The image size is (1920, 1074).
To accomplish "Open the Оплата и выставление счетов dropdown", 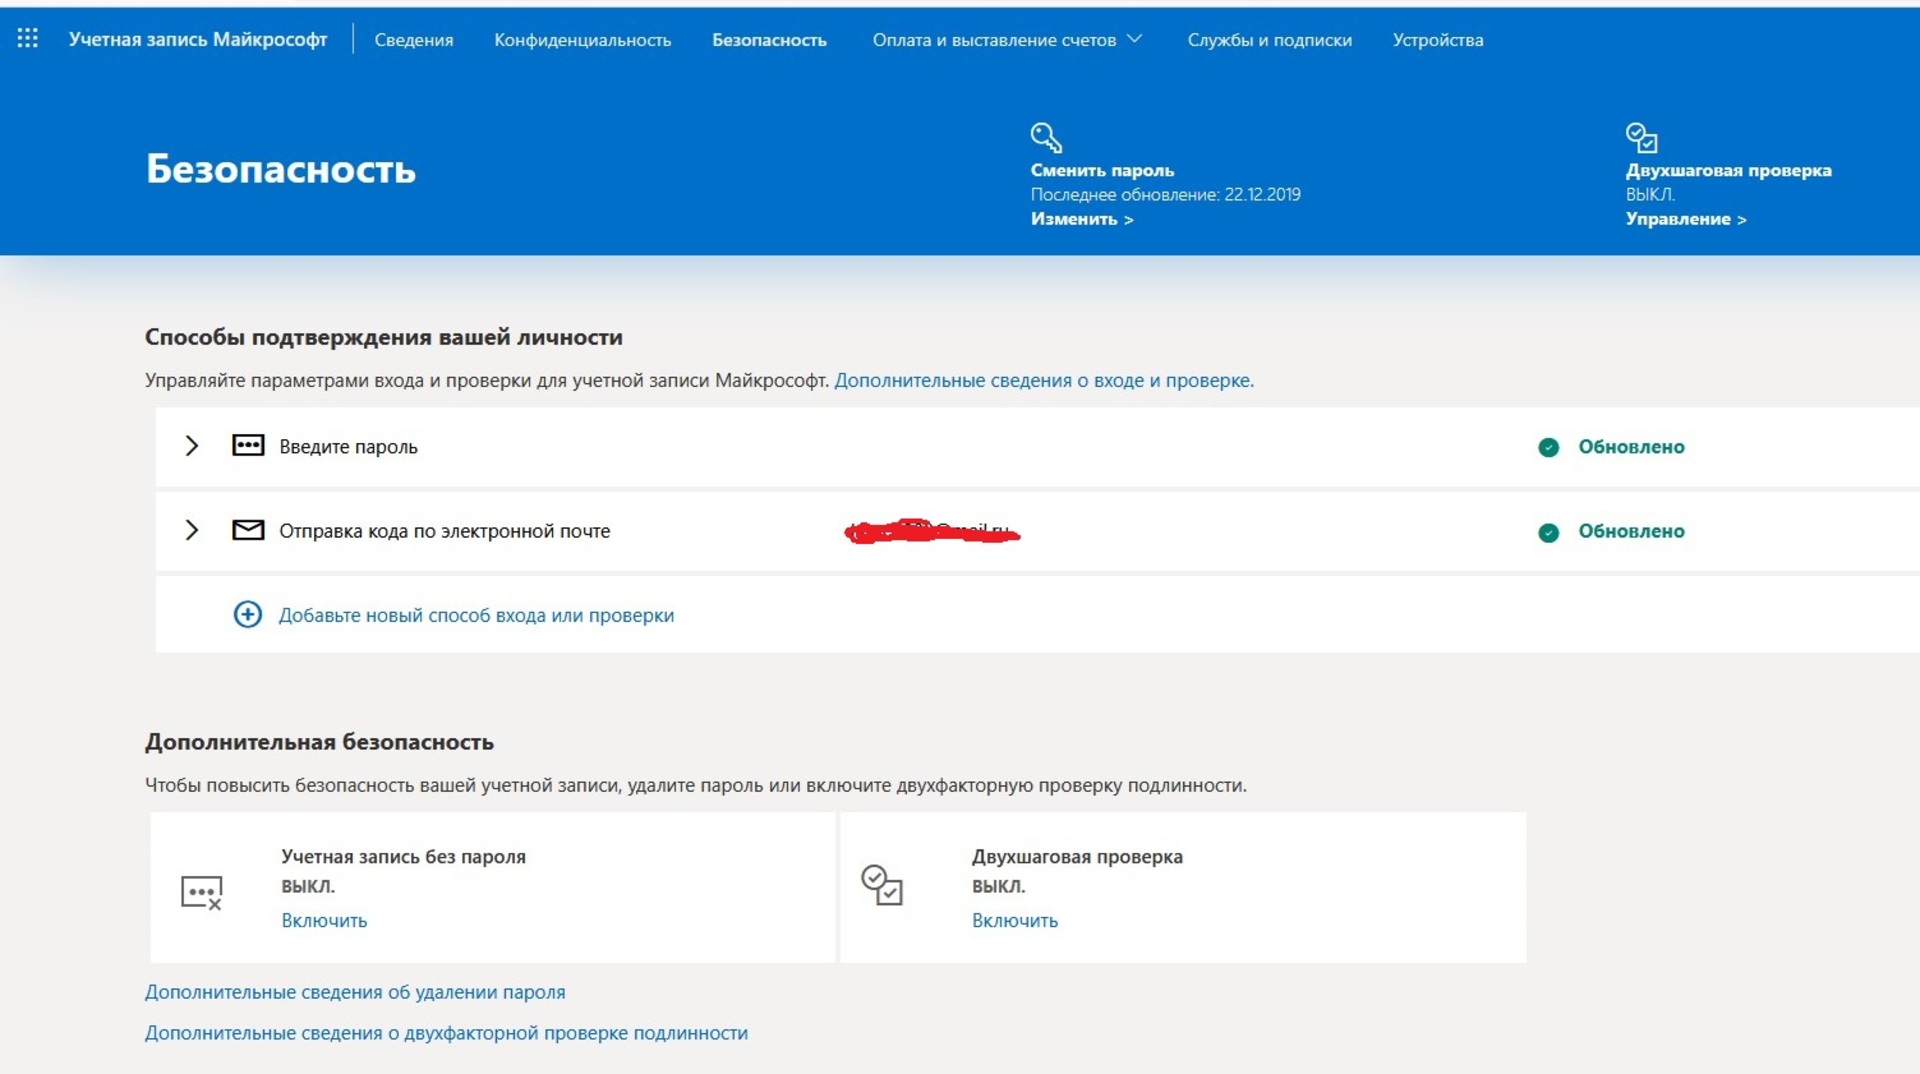I will click(1007, 40).
